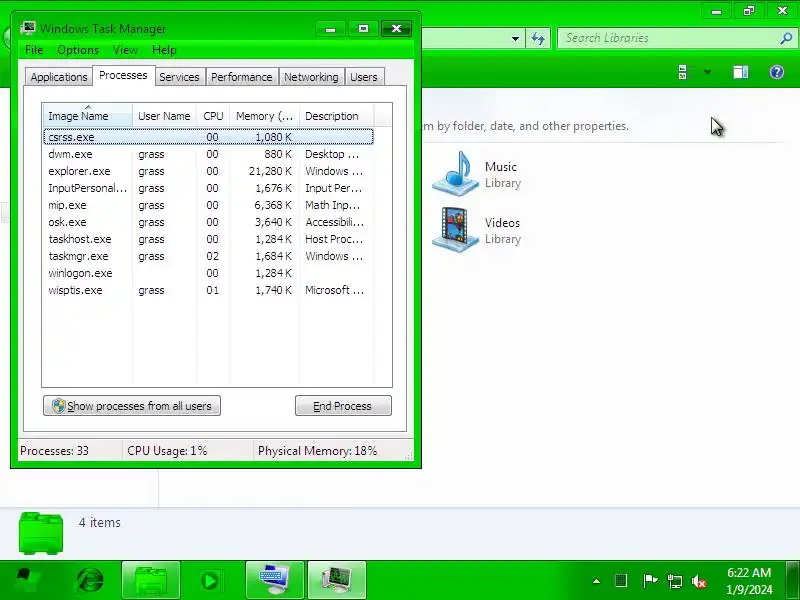Image resolution: width=800 pixels, height=600 pixels.
Task: Select the InputPersonal... process row
Action: (209, 188)
